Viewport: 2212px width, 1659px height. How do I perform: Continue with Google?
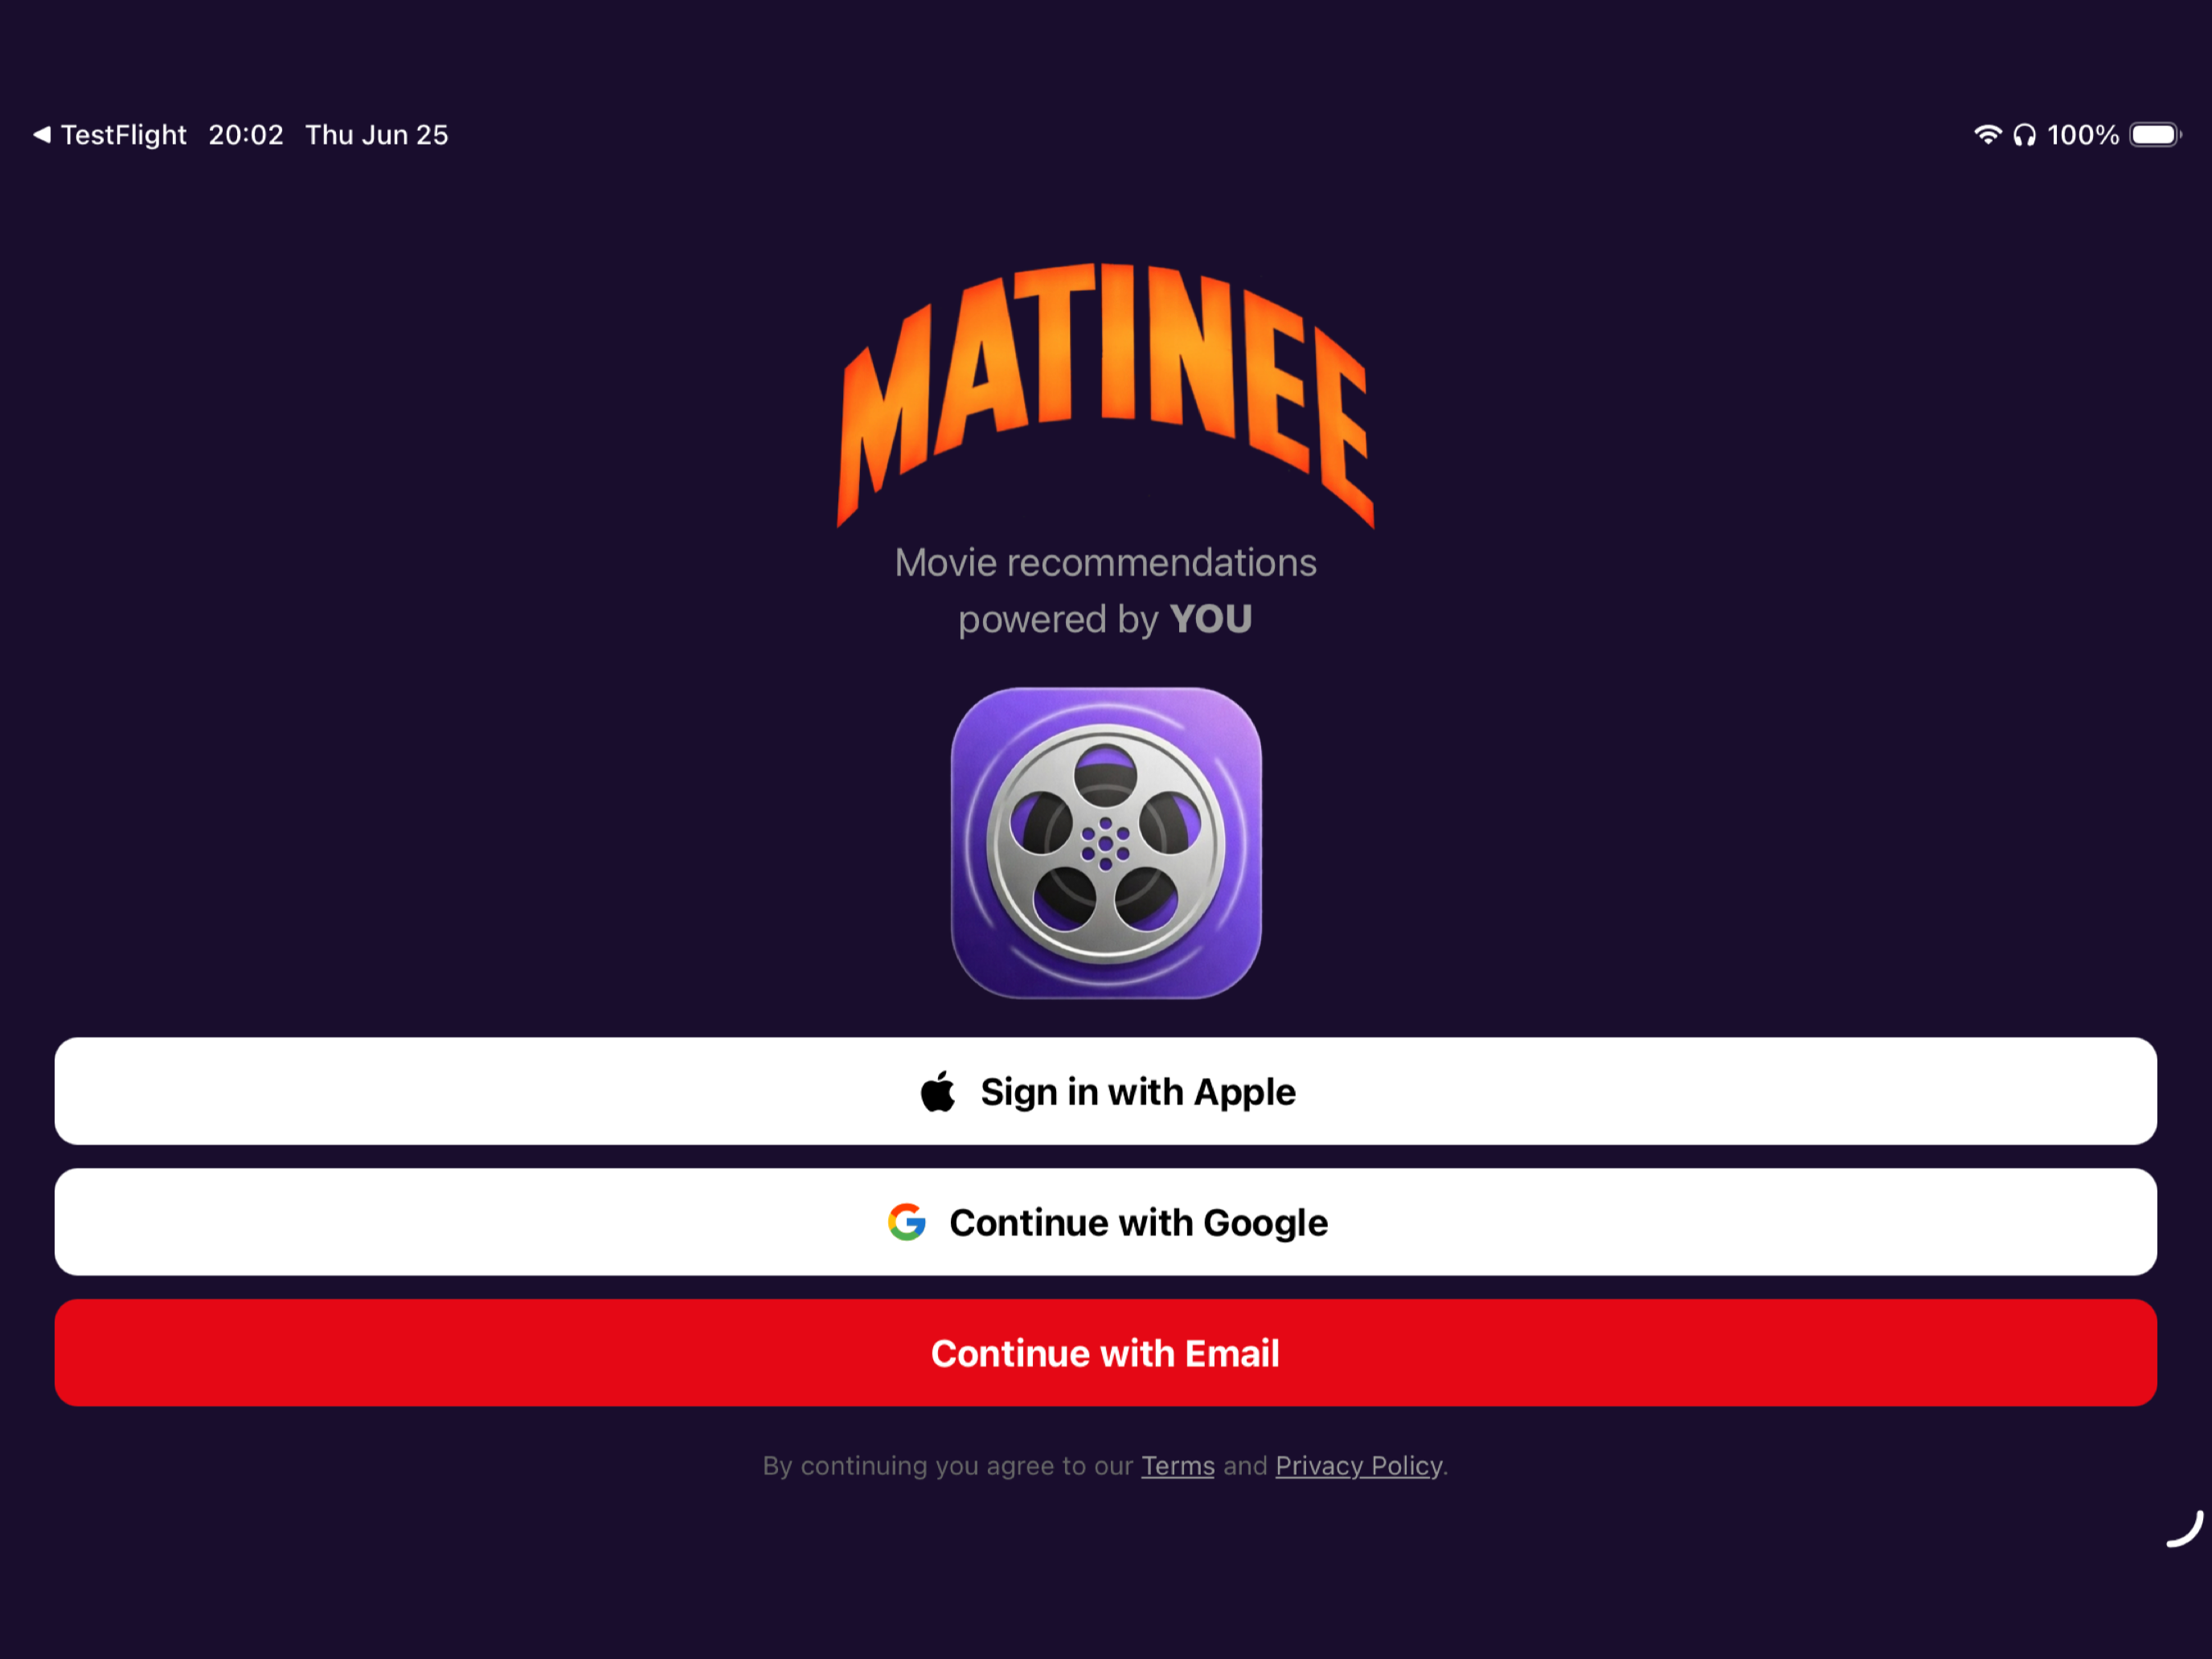click(x=1106, y=1222)
